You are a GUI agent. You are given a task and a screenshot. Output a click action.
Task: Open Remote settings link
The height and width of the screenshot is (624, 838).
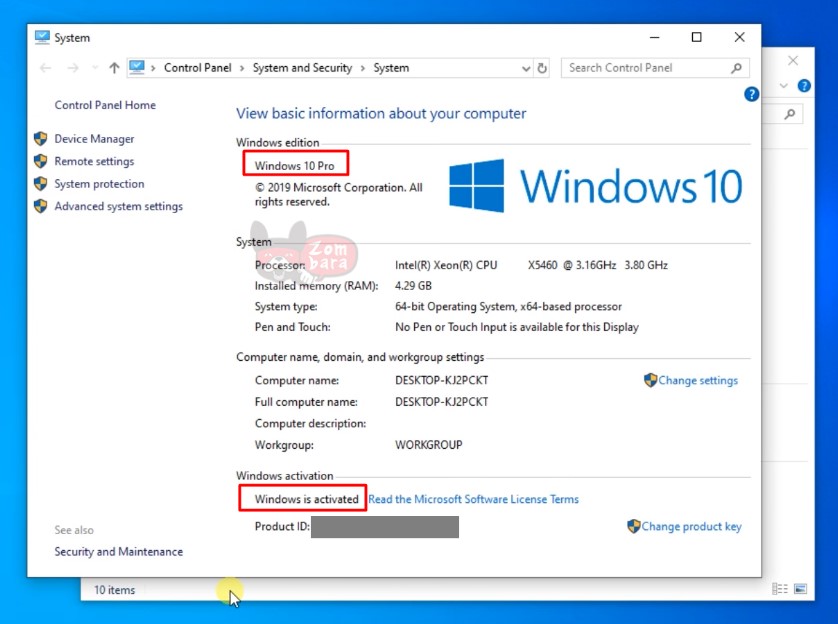click(x=94, y=161)
